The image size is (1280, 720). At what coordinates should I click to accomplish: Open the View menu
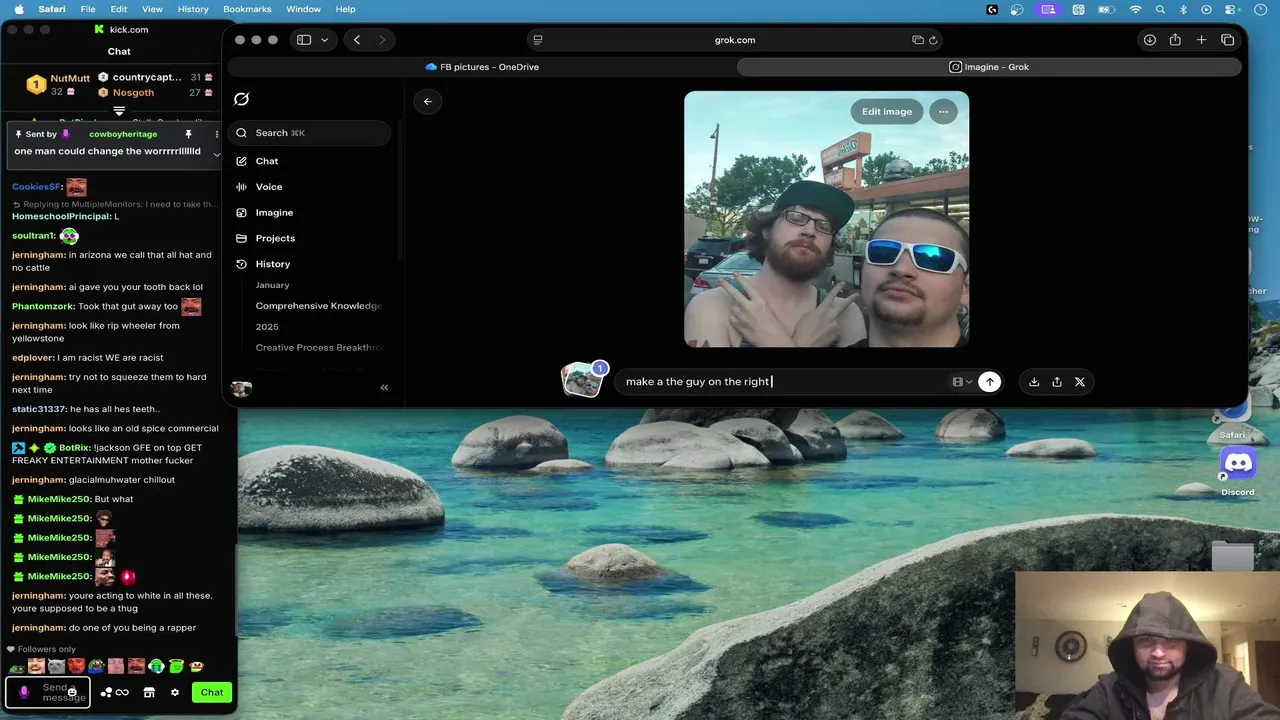click(152, 9)
